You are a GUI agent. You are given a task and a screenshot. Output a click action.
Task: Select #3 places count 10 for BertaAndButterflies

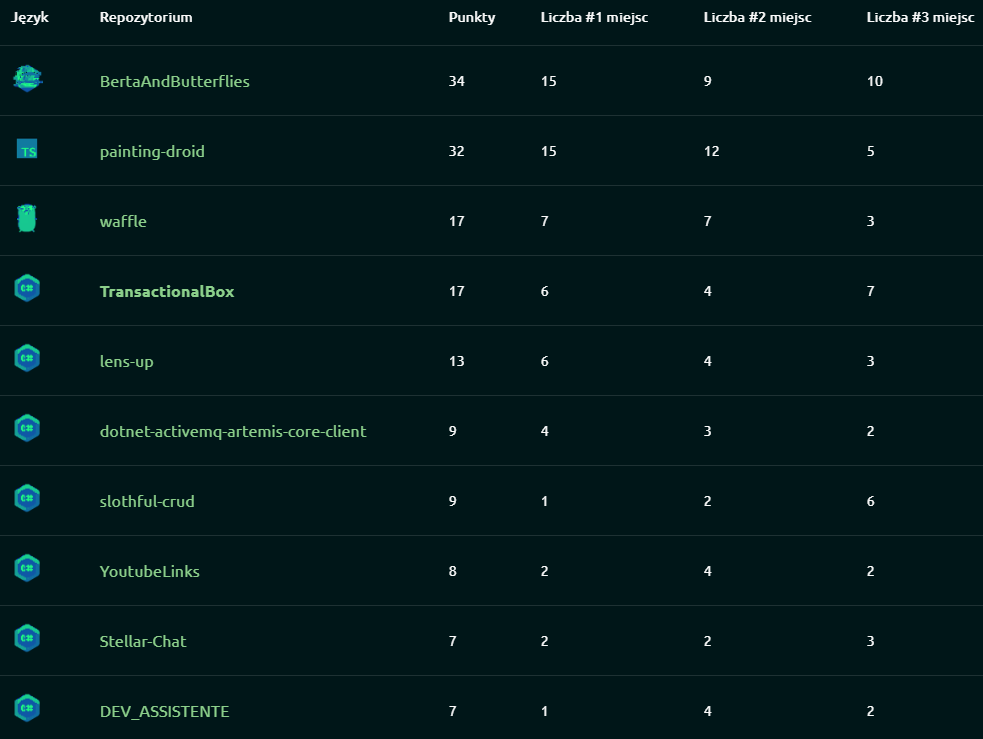[x=875, y=81]
